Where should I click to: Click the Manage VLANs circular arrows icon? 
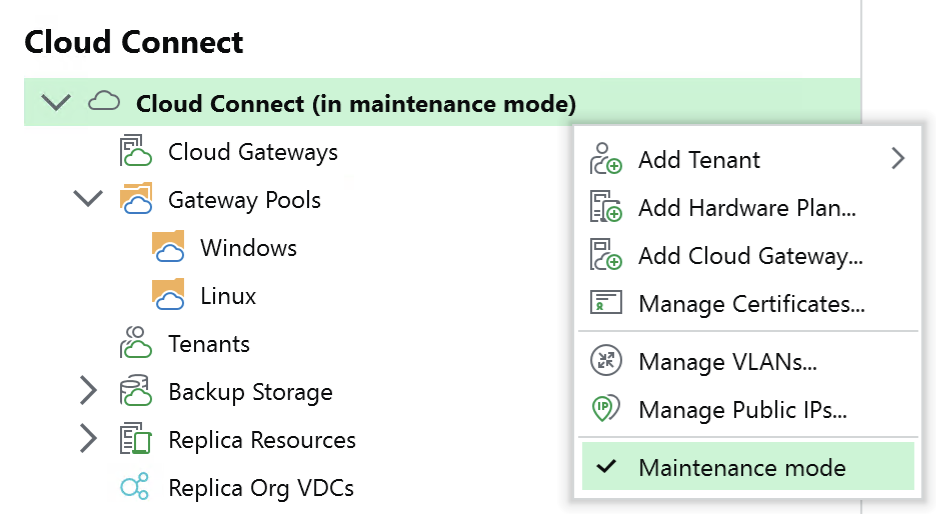coord(605,361)
